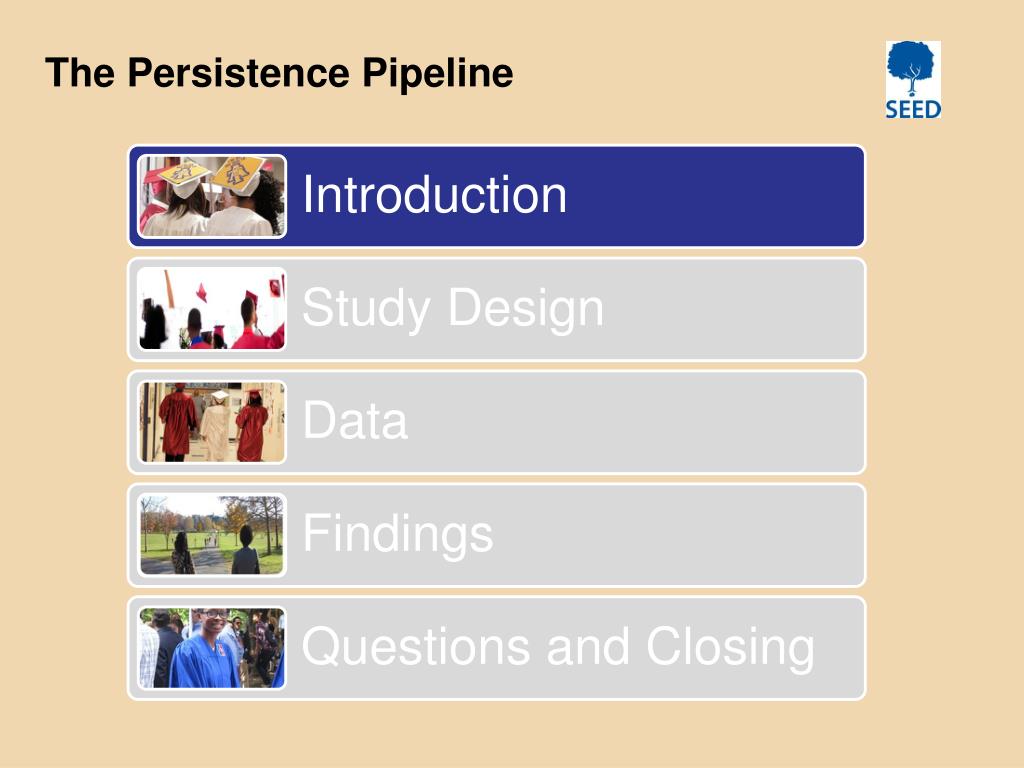The height and width of the screenshot is (768, 1024).
Task: Click the park walkway thumbnail beside Findings
Action: tap(212, 535)
